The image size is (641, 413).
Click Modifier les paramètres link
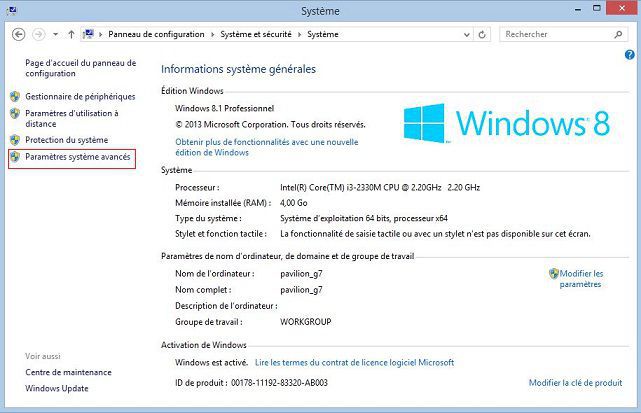tap(581, 279)
